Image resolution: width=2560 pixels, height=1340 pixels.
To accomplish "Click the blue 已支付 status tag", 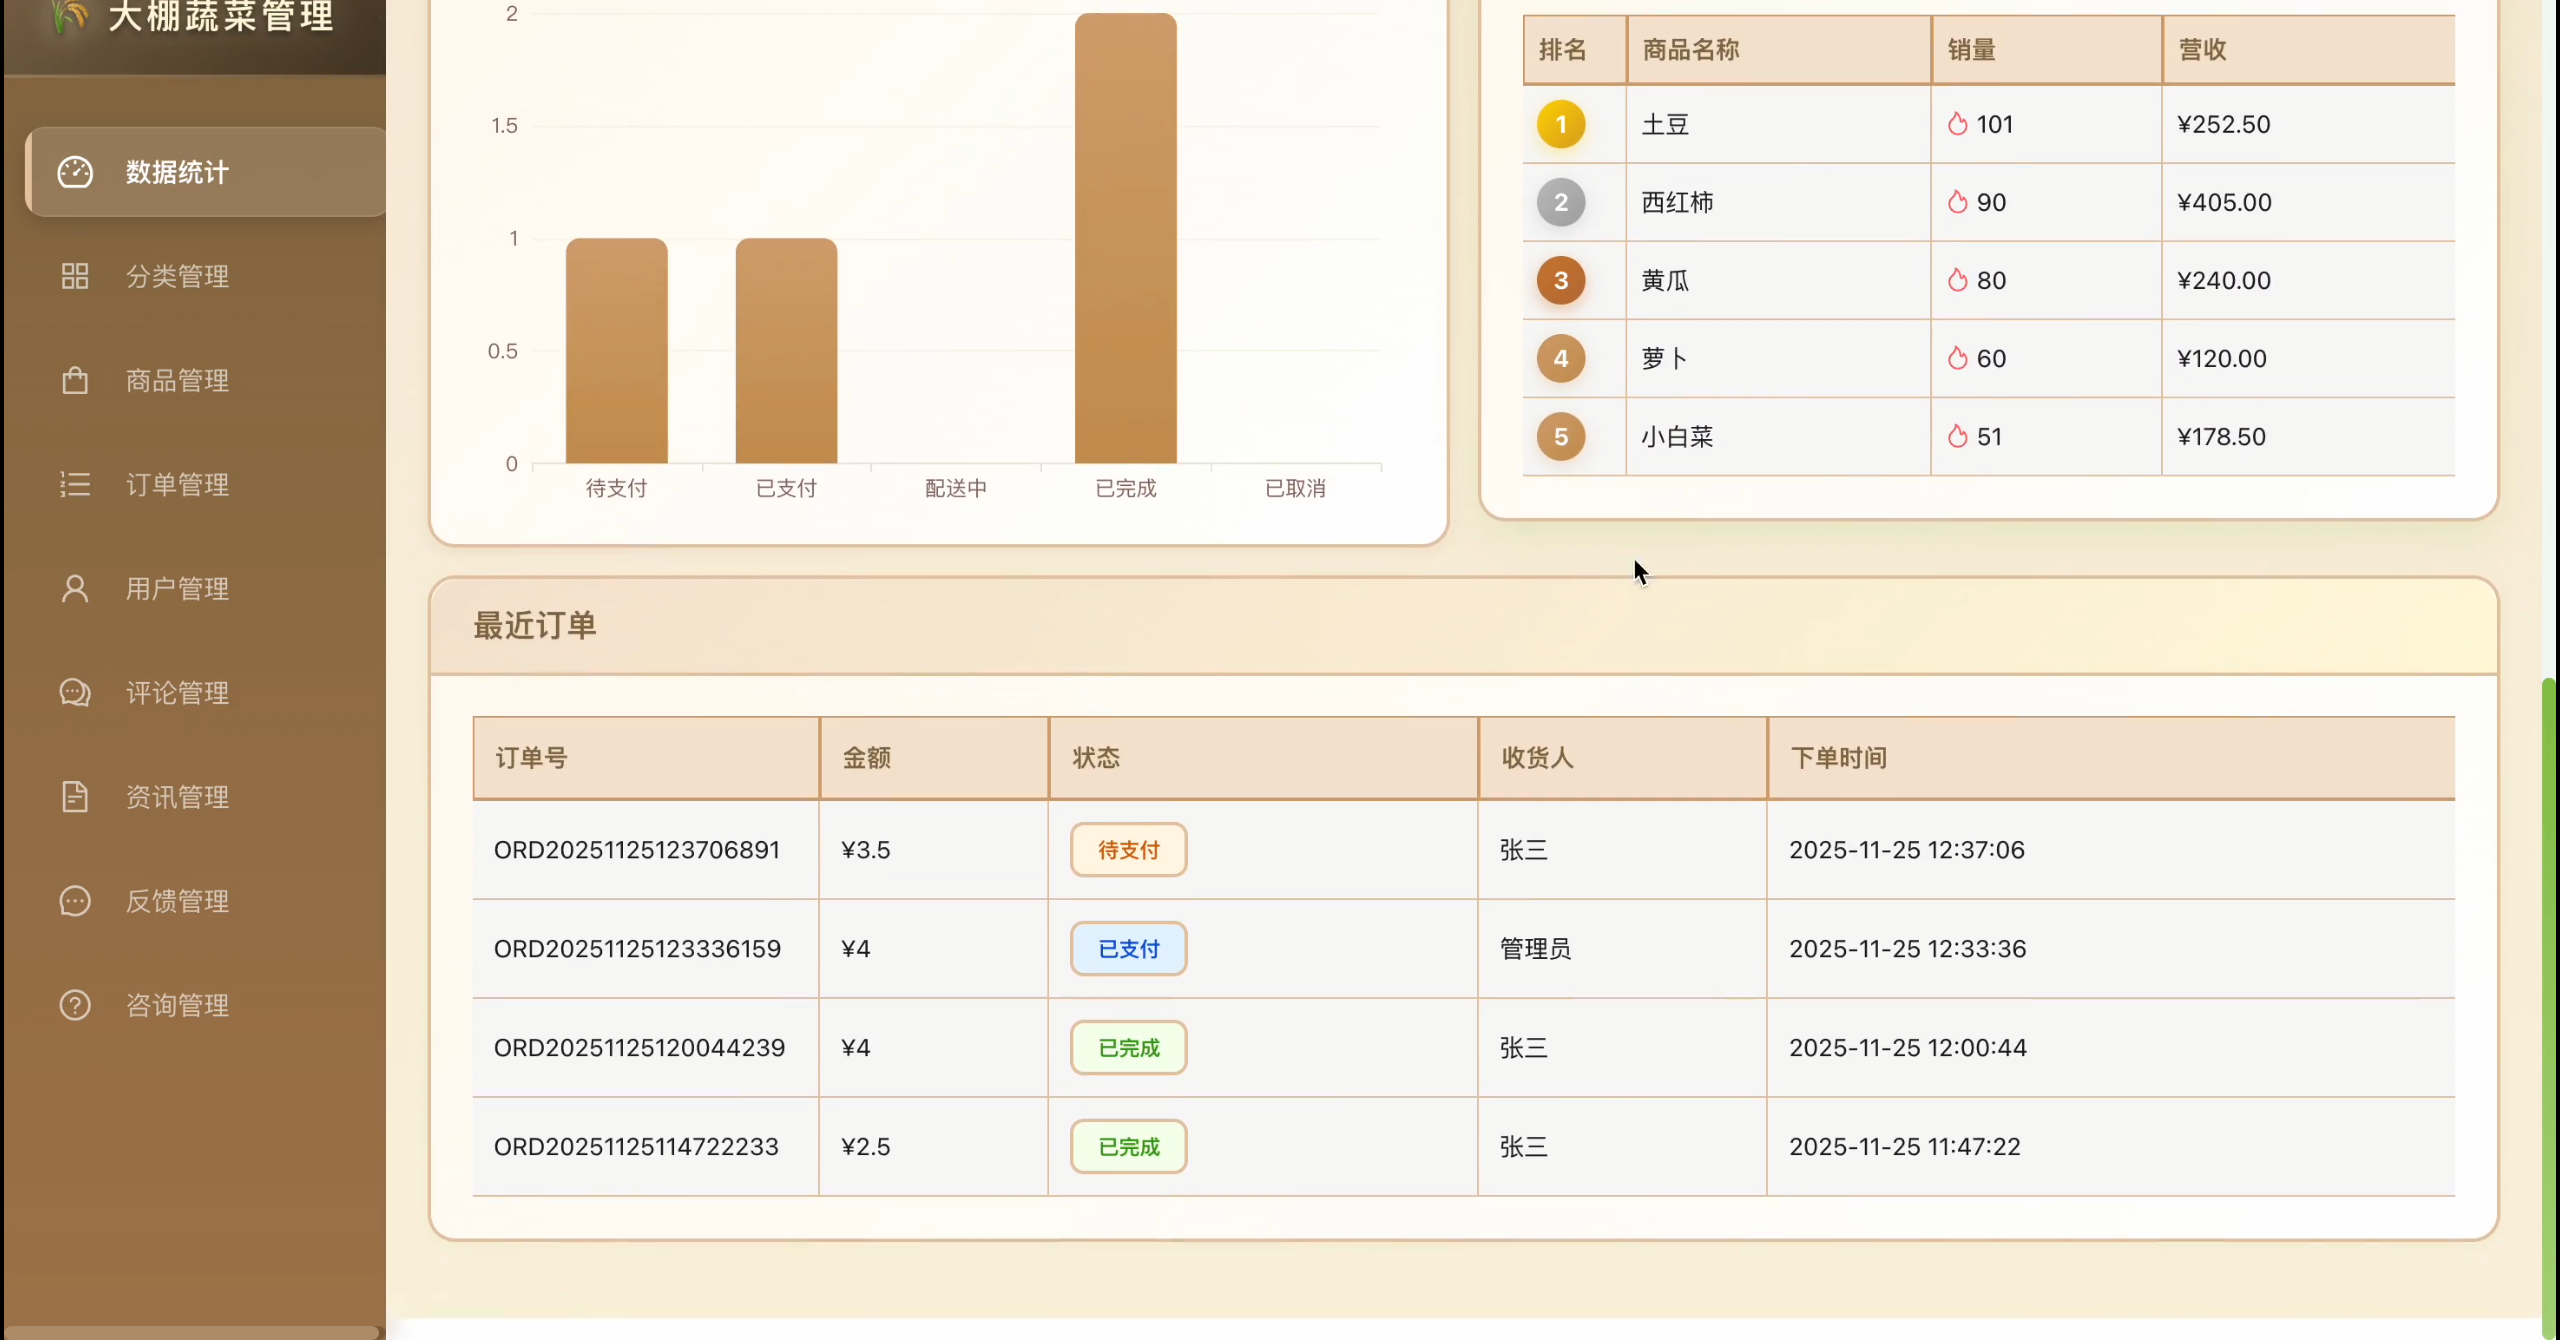I will tap(1128, 949).
